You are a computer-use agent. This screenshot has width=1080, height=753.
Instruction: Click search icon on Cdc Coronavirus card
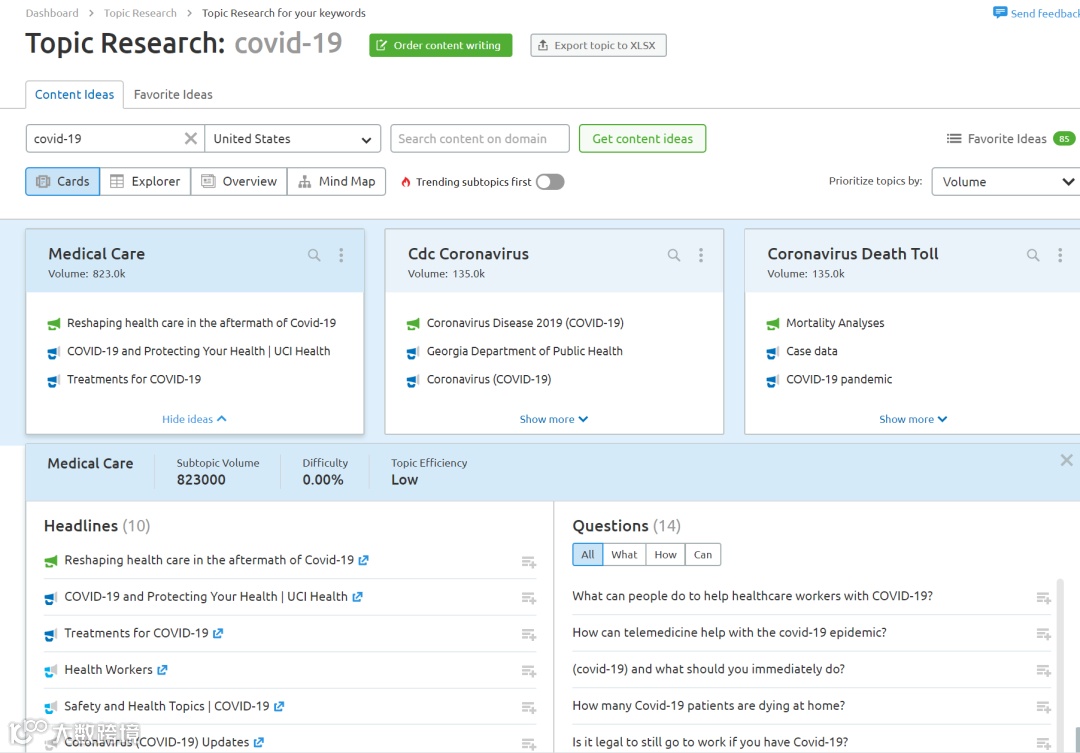(x=674, y=256)
